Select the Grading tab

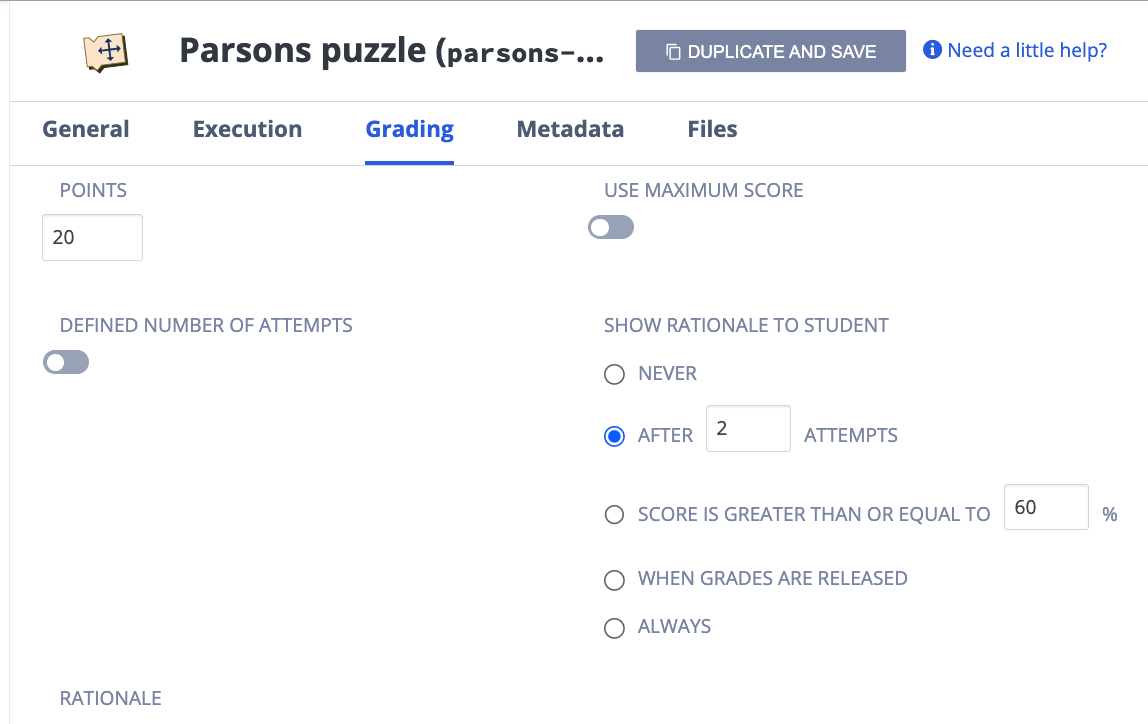[409, 129]
